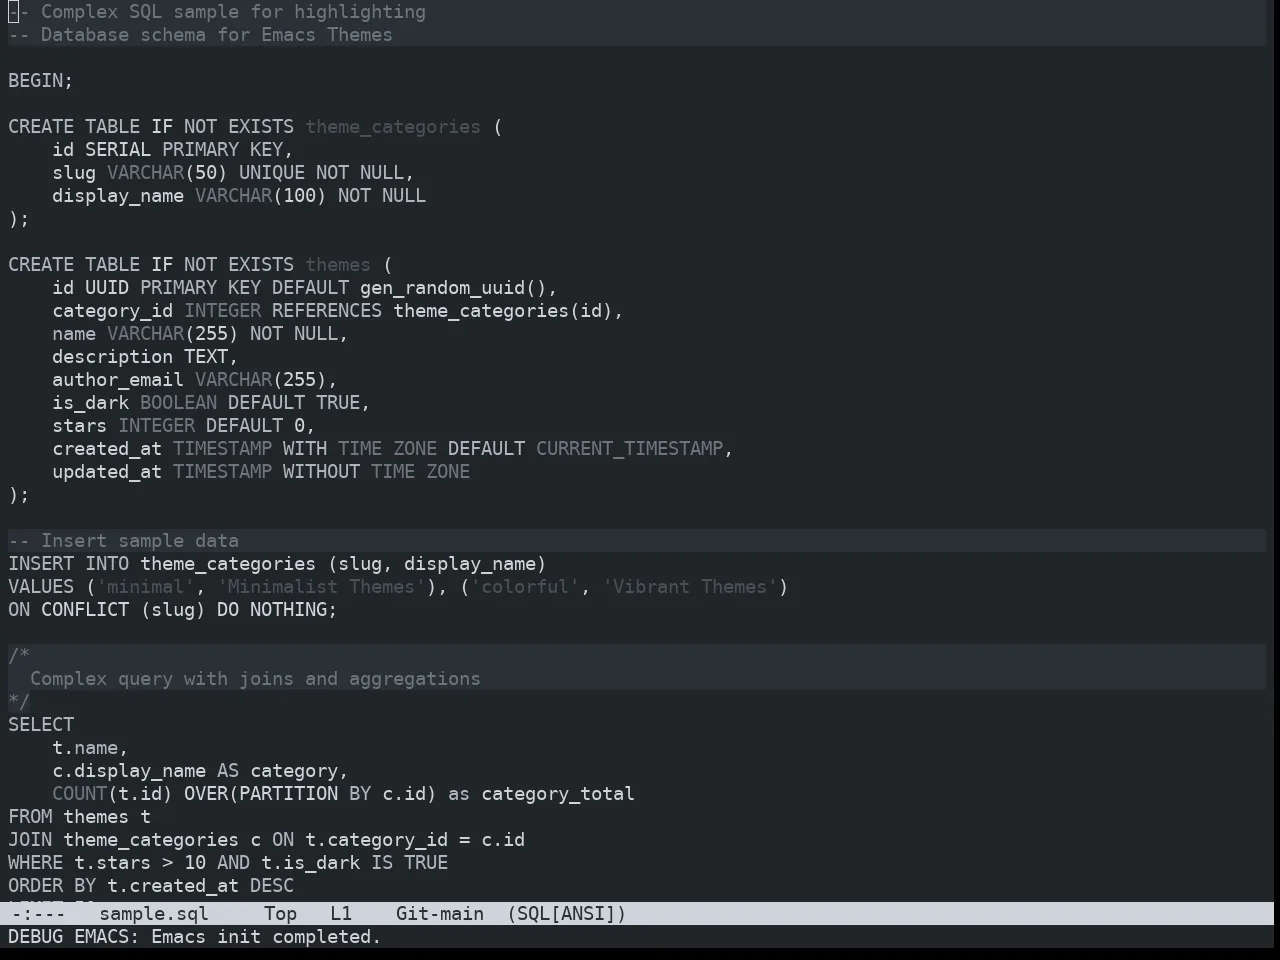Click COUNT in the COUNT(t.id) expression
Screen dimensions: 1280x960
pos(80,793)
